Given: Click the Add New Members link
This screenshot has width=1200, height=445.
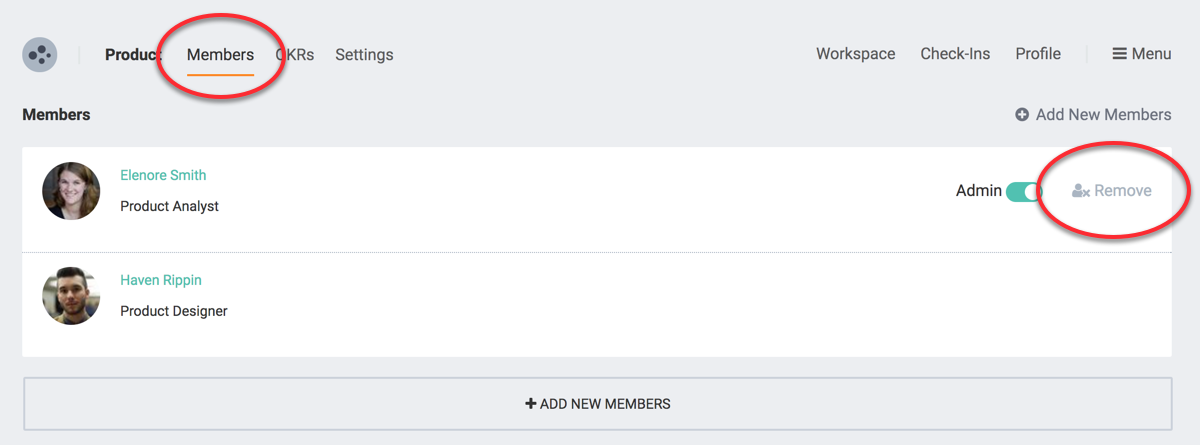Looking at the screenshot, I should coord(1103,115).
